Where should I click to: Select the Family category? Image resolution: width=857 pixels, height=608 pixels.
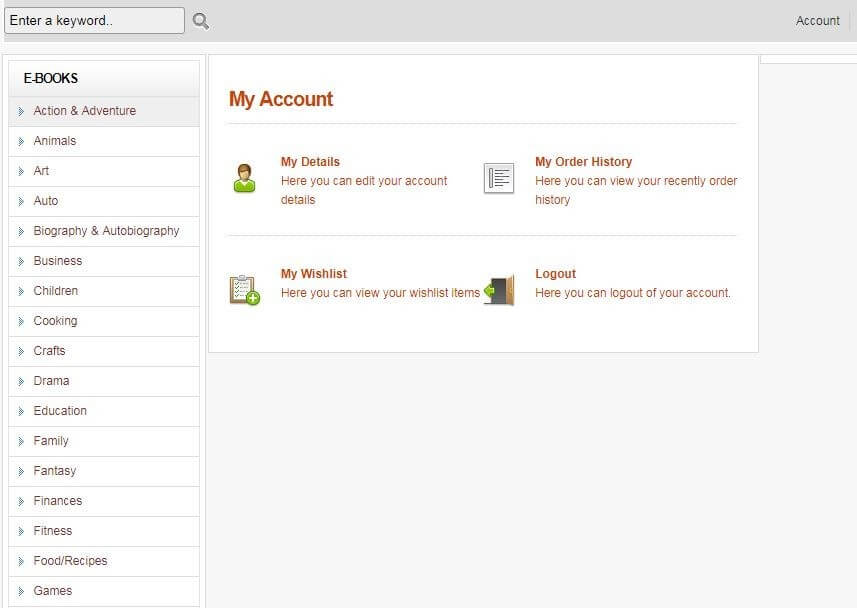(x=51, y=441)
